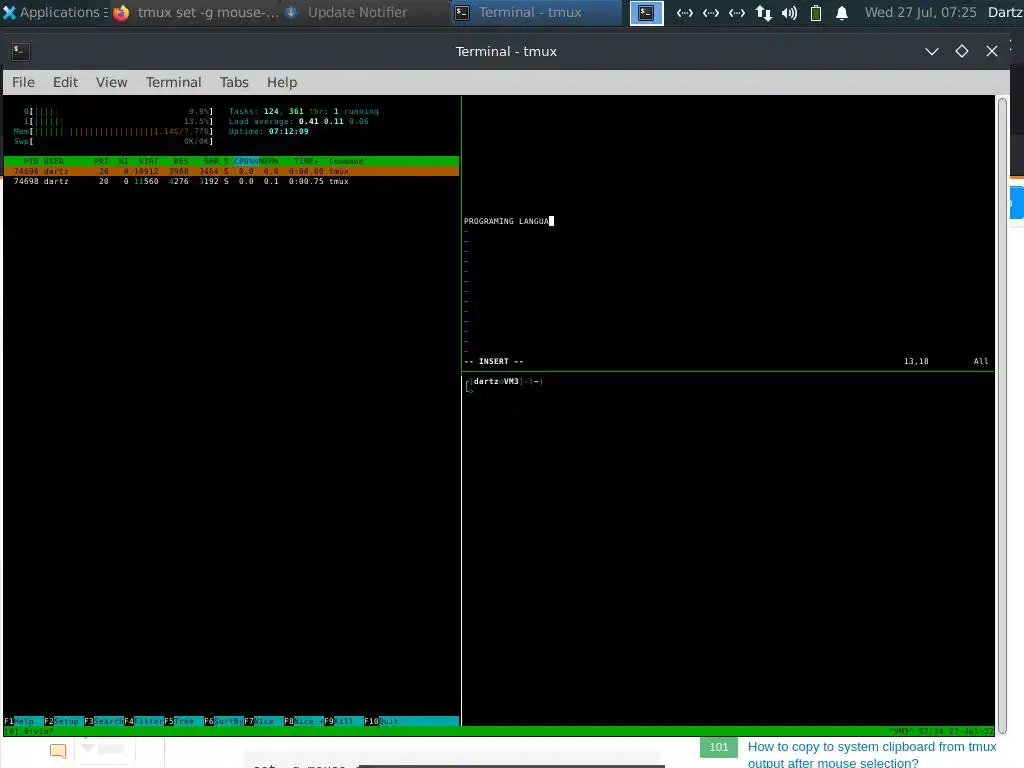This screenshot has width=1024, height=768.
Task: Open the Applications menu icon
Action: [9, 12]
